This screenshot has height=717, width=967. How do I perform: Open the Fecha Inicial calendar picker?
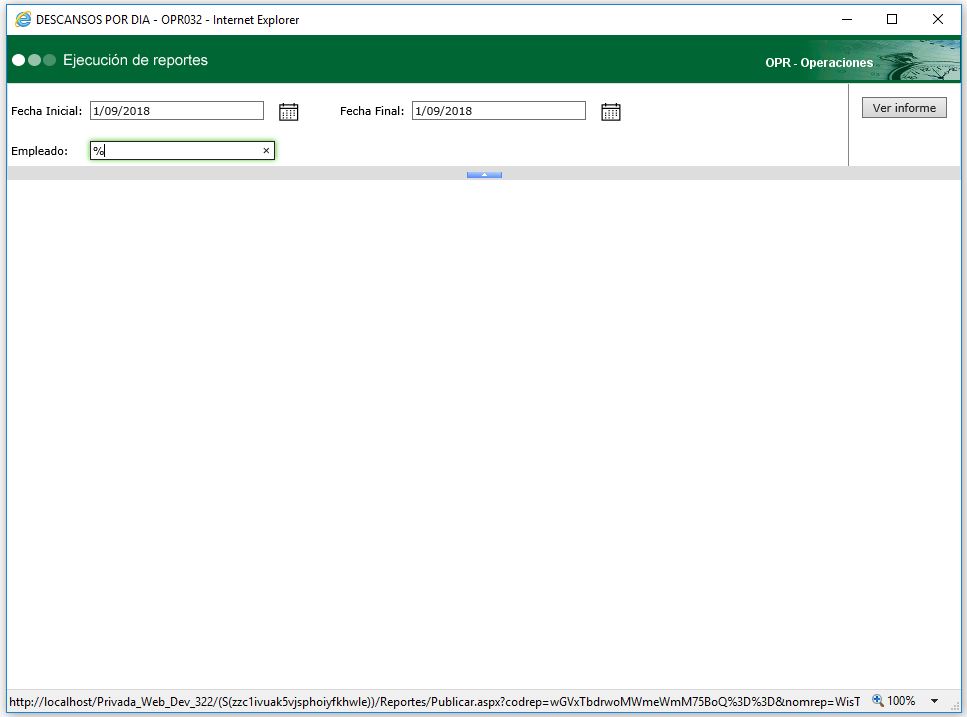tap(289, 112)
